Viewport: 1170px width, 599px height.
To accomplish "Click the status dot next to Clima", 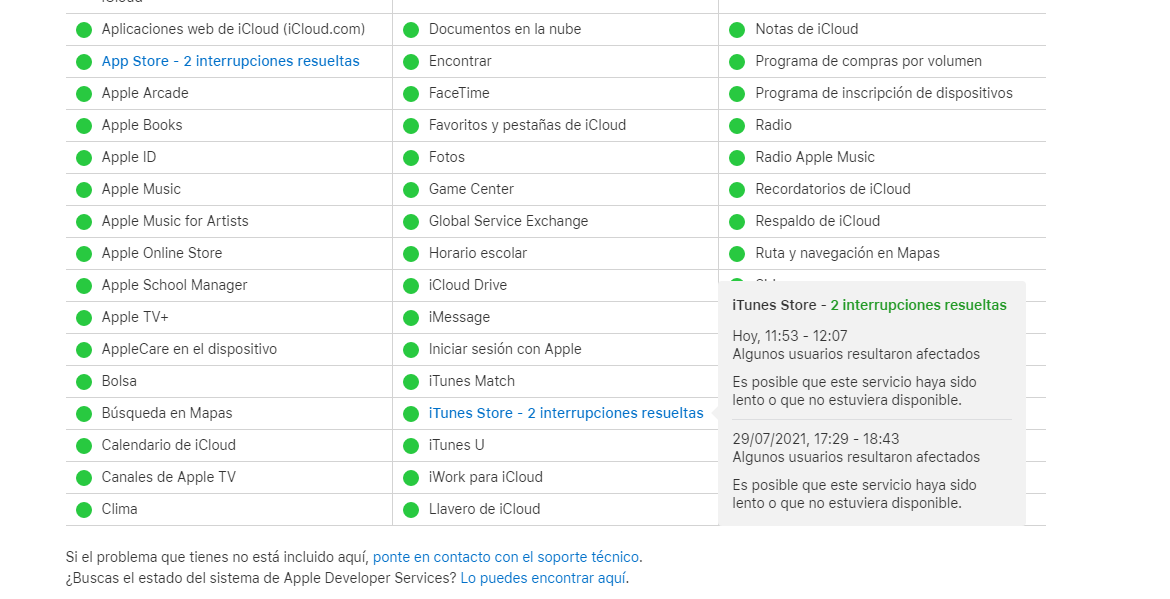I will (x=84, y=510).
